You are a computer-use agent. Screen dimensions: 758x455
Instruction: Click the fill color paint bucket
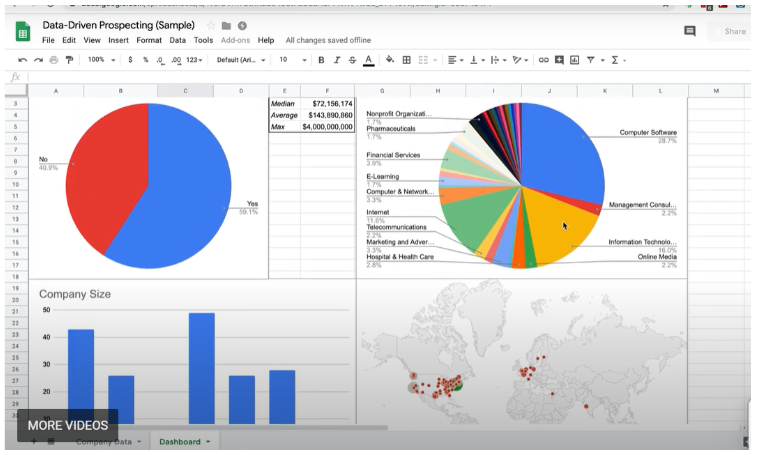[x=390, y=60]
